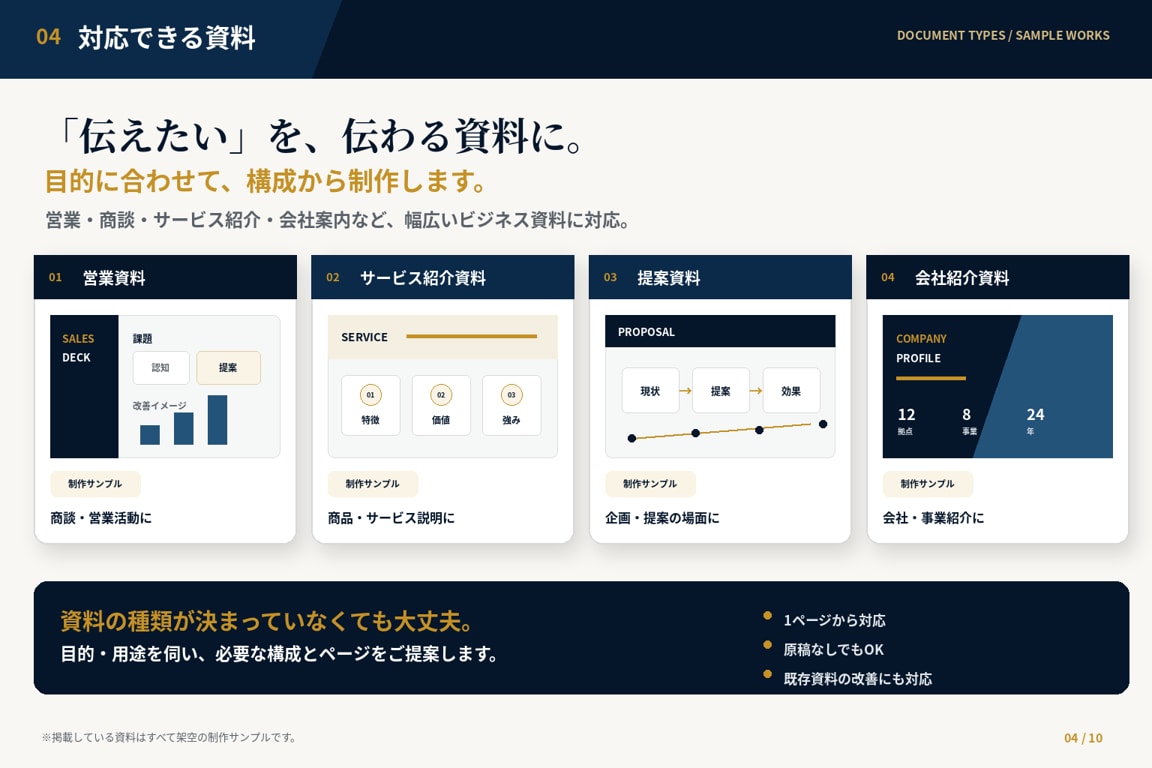The height and width of the screenshot is (768, 1152).
Task: Click the line 目的・用途を伺い、必要な構成
Action: pos(279,653)
